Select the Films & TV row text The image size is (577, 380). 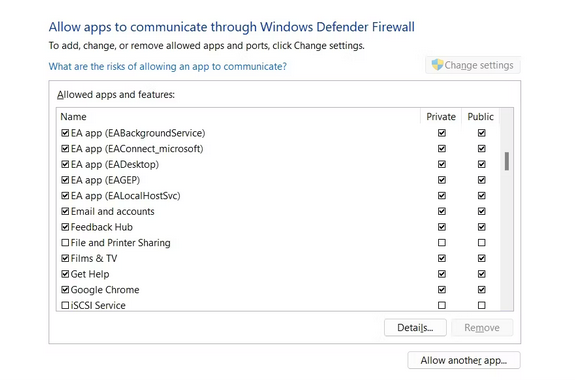94,258
